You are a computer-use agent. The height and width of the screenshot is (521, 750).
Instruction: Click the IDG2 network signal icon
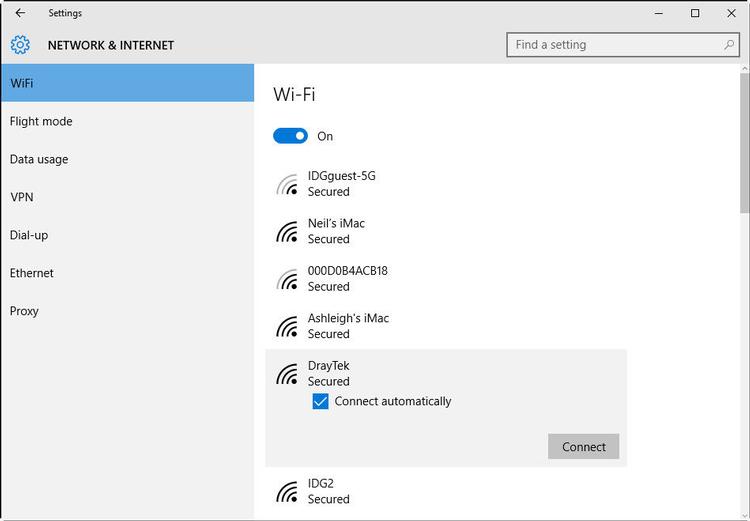(x=288, y=491)
